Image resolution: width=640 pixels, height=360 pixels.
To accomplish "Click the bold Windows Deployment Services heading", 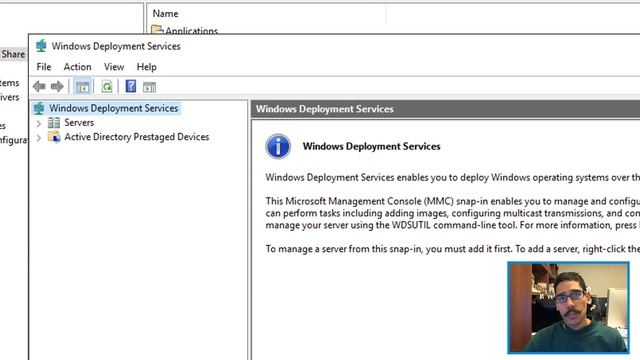I will [x=371, y=146].
